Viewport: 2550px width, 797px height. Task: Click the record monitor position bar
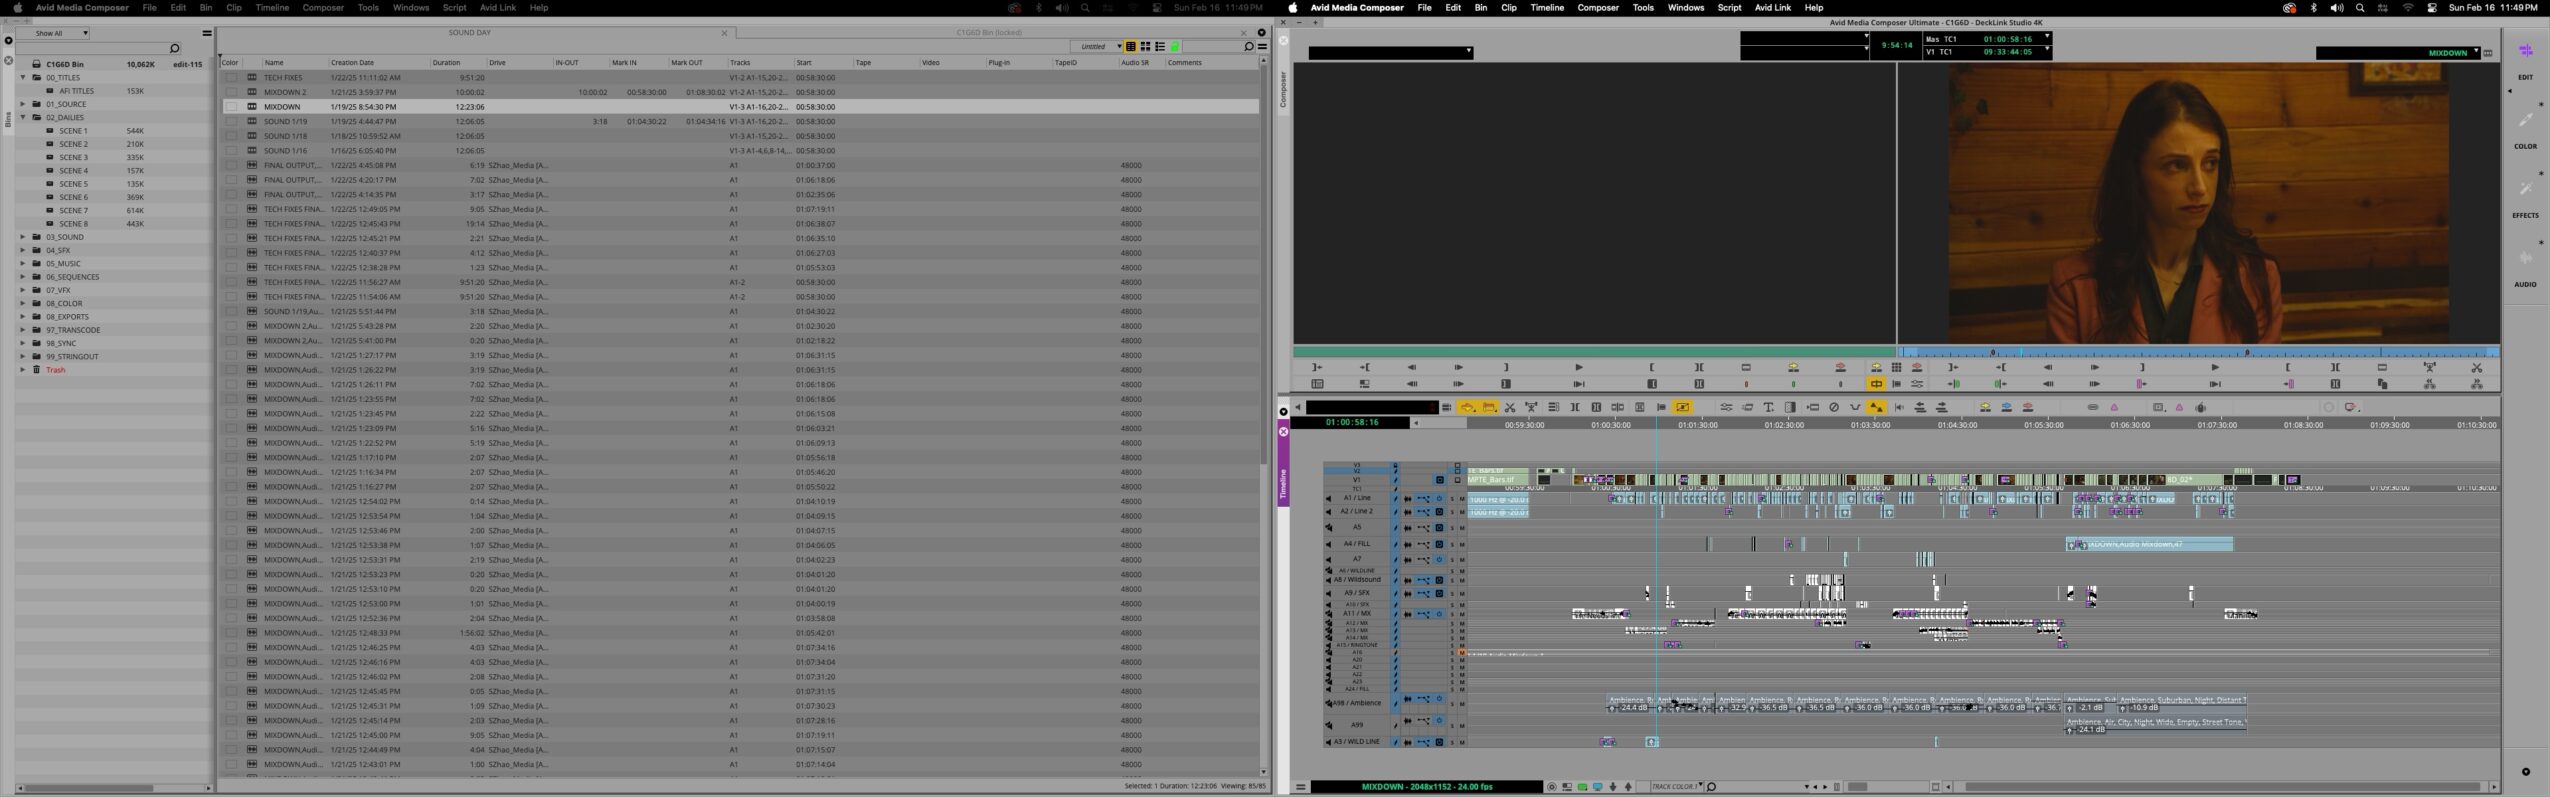(x=2198, y=352)
